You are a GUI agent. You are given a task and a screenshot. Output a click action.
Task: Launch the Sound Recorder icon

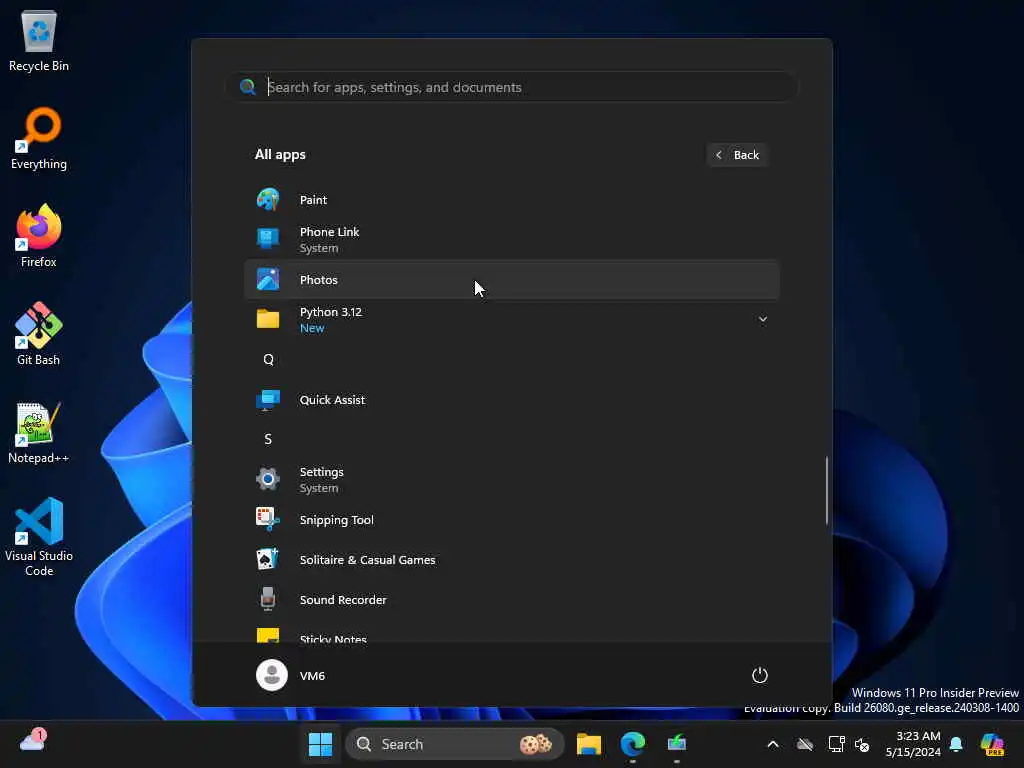(x=268, y=600)
